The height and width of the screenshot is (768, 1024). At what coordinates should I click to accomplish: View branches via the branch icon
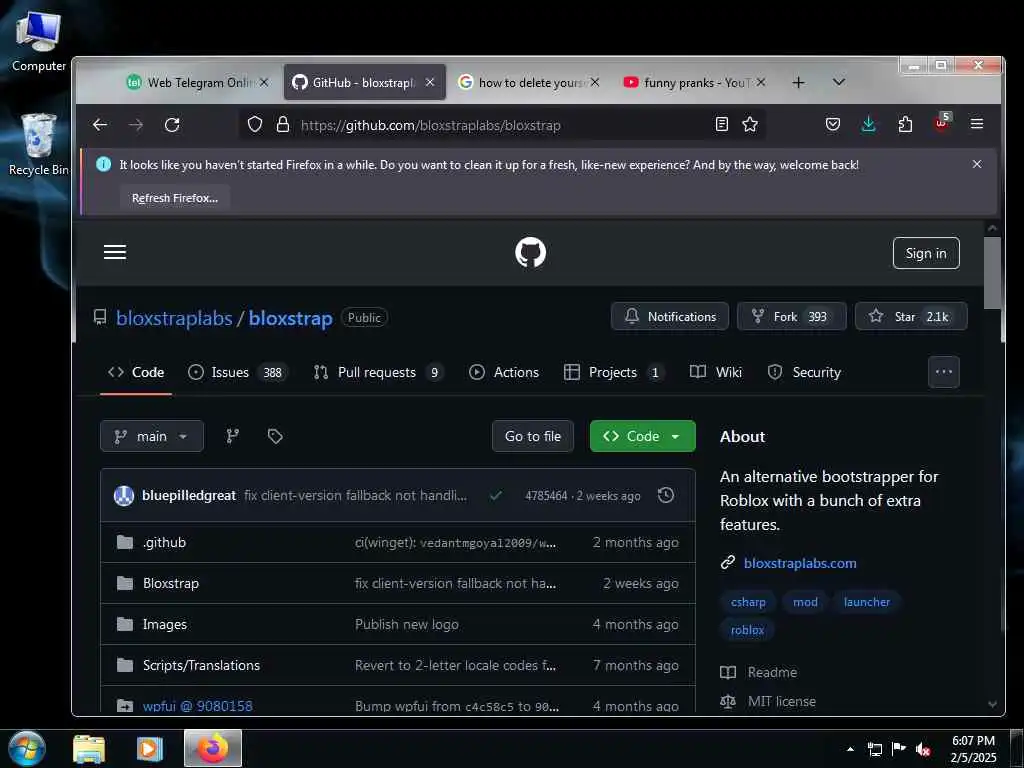pos(232,436)
